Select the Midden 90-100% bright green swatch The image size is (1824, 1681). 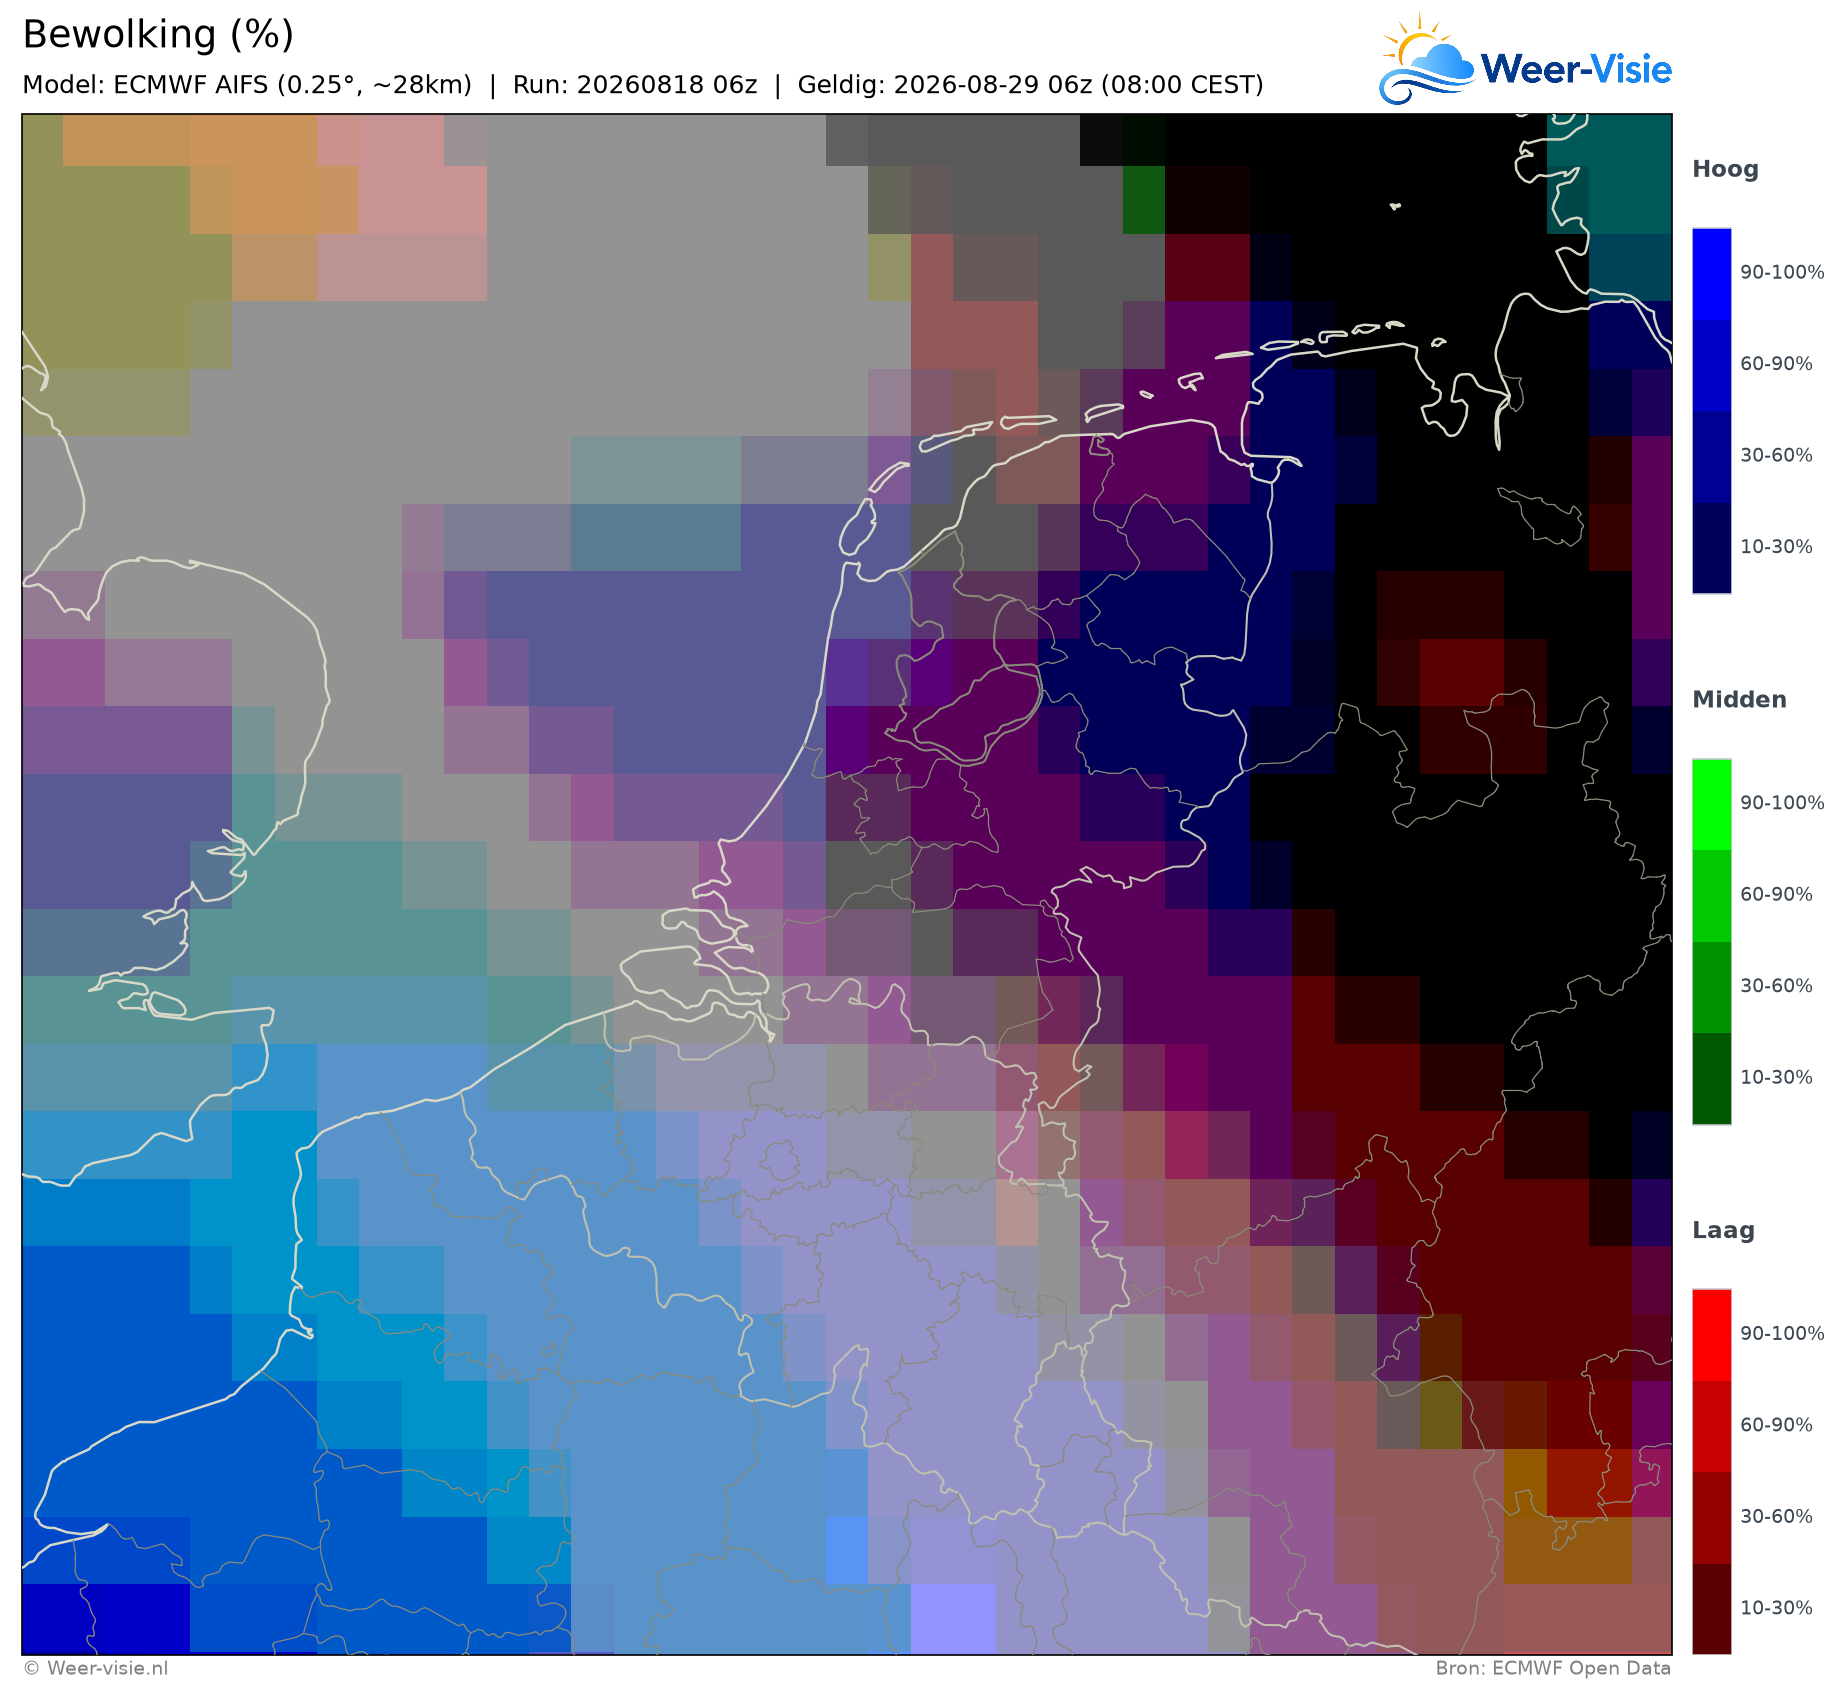pyautogui.click(x=1711, y=804)
